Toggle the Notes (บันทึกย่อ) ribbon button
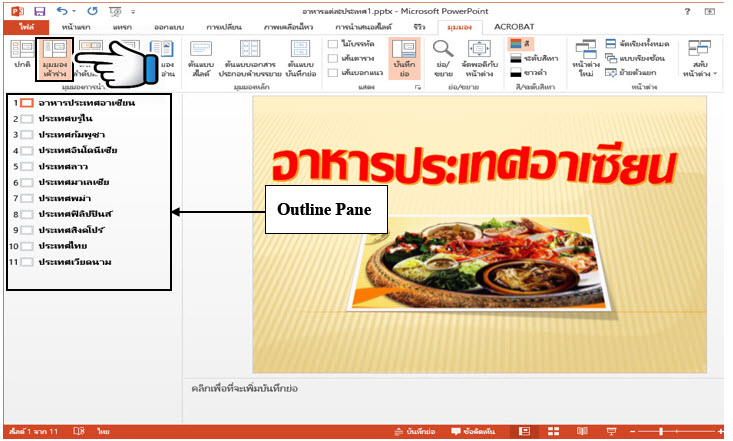The width and height of the screenshot is (733, 441). tap(404, 59)
